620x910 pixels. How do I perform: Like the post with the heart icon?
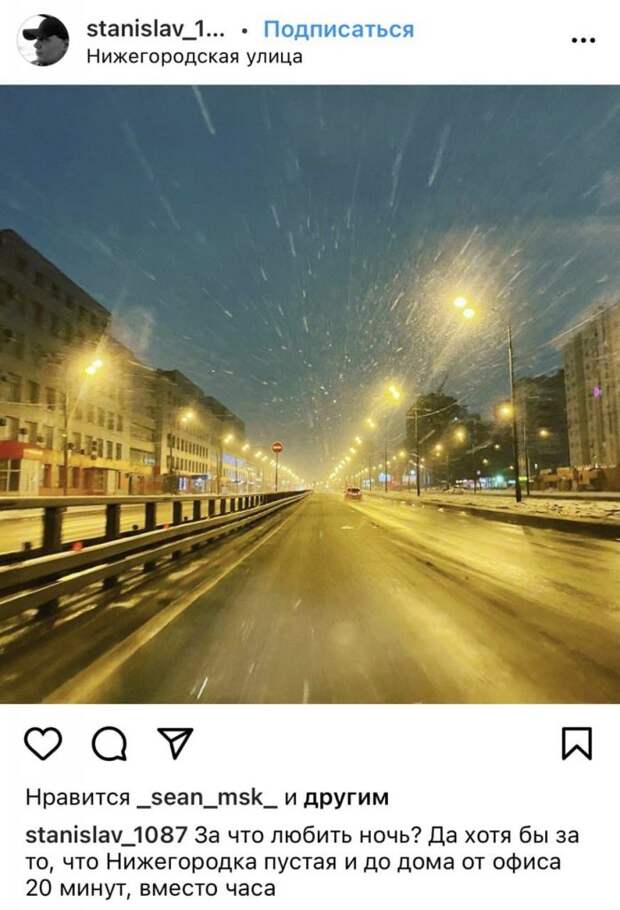tap(44, 743)
